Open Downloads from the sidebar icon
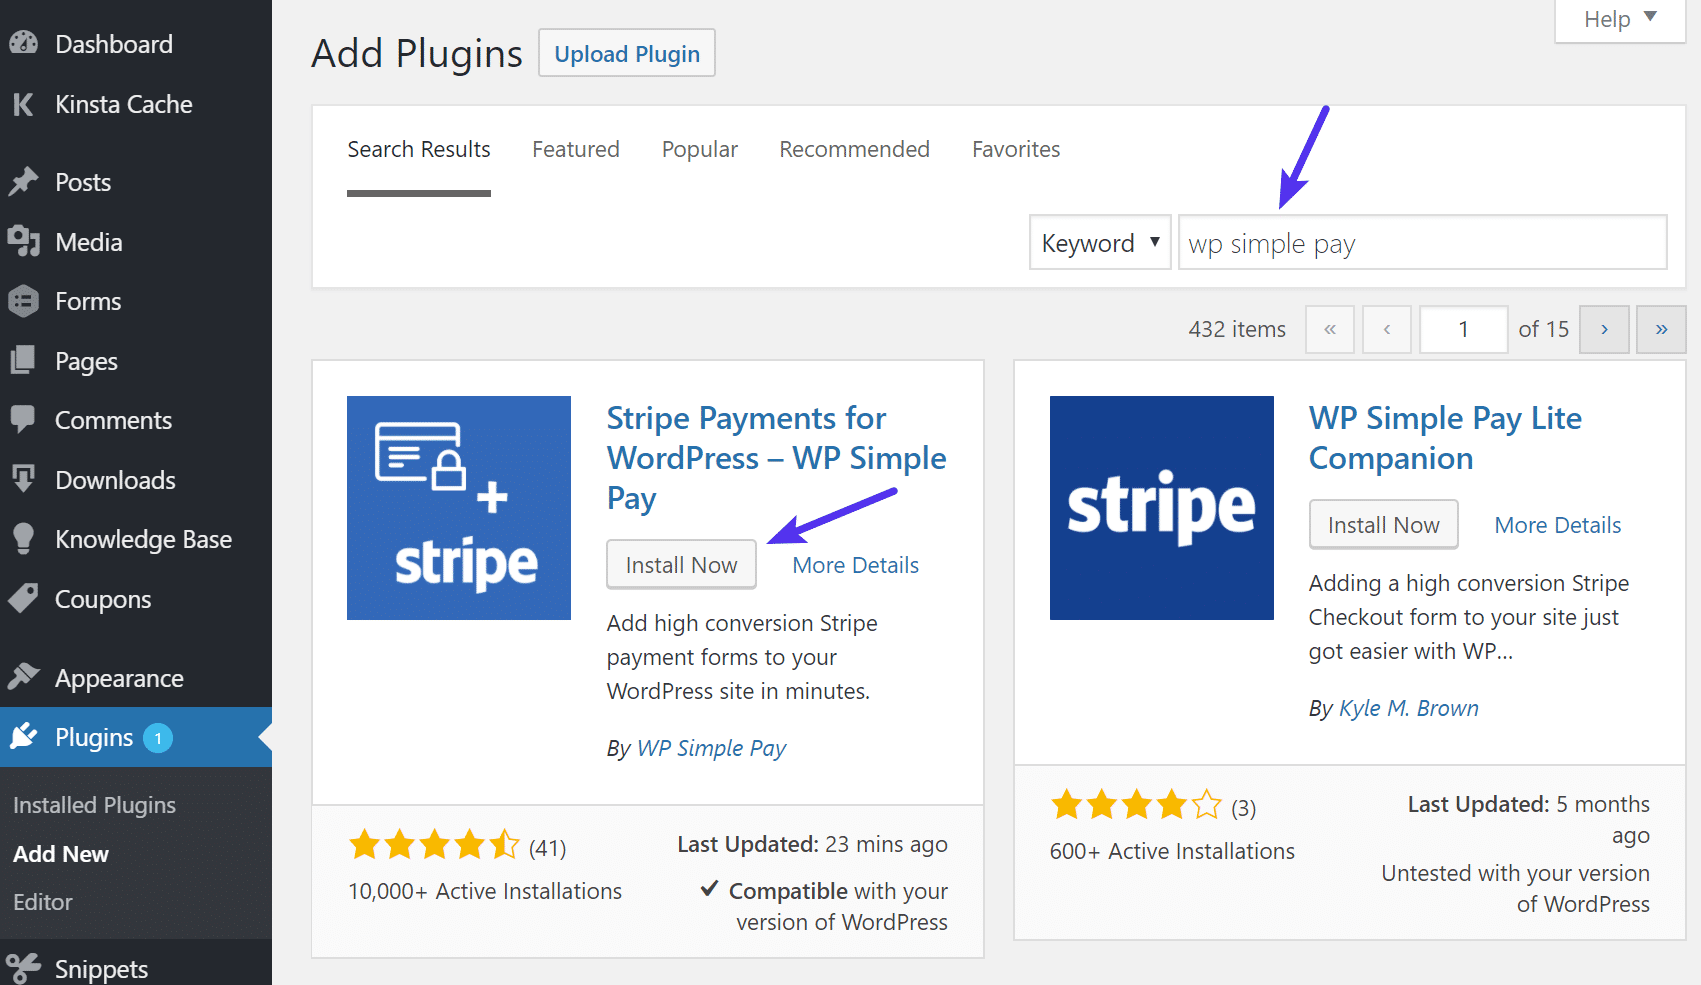Viewport: 1701px width, 985px height. point(24,479)
